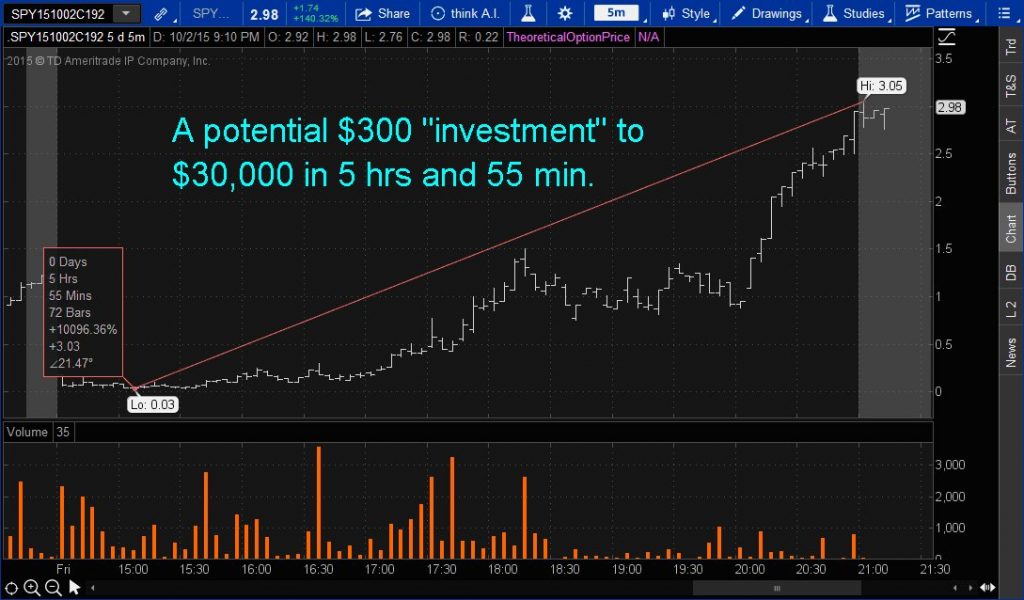Select the pointer cursor tool
This screenshot has height=600, width=1024.
(74, 588)
